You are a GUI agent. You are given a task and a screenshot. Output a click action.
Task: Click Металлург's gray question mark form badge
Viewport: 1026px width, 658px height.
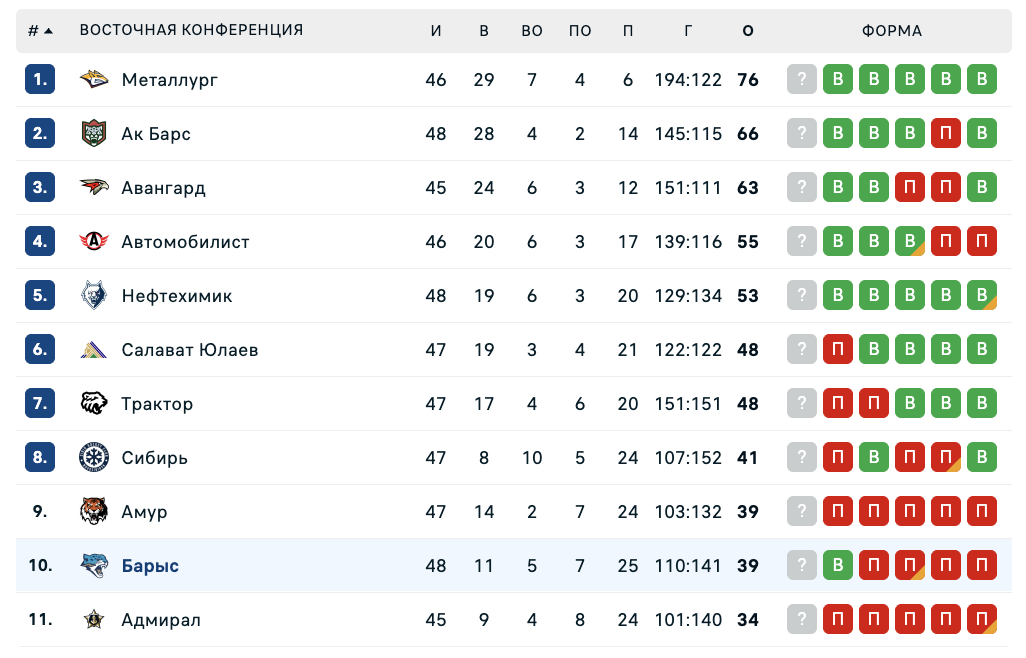pos(802,80)
